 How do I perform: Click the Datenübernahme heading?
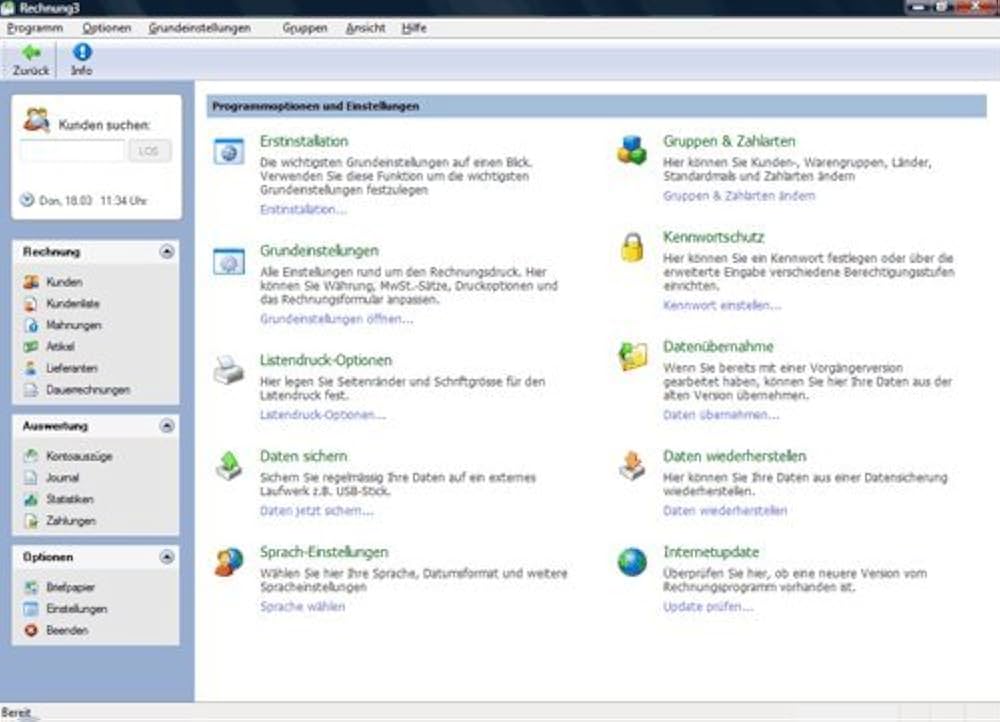(x=718, y=346)
